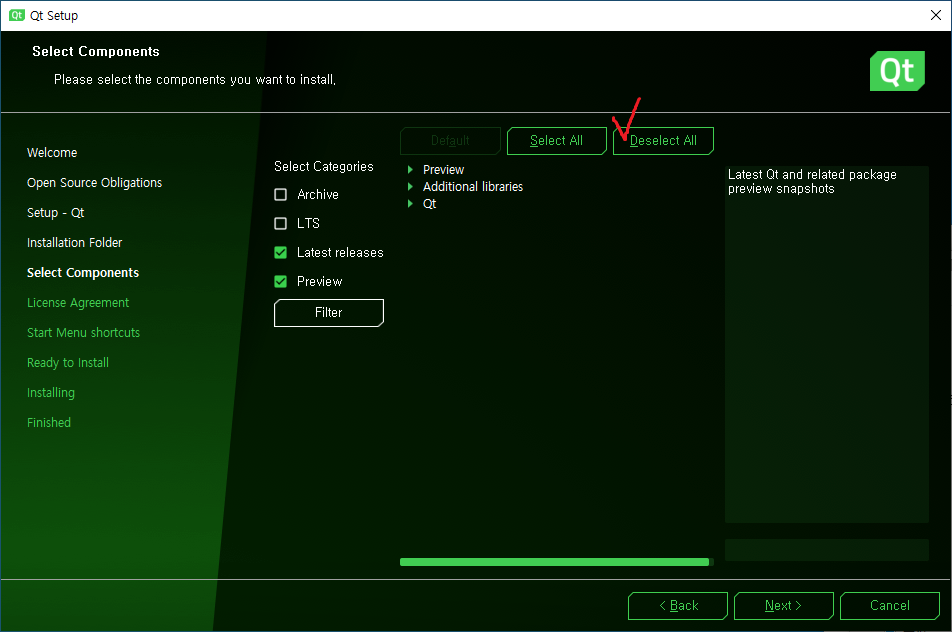Viewport: 952px width, 632px height.
Task: Expand the Qt component tree arrow
Action: [410, 204]
